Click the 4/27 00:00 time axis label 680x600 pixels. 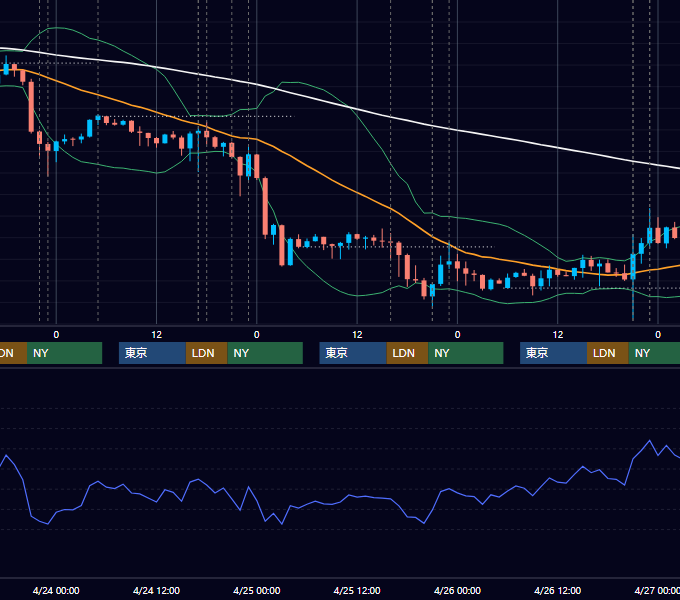click(657, 590)
